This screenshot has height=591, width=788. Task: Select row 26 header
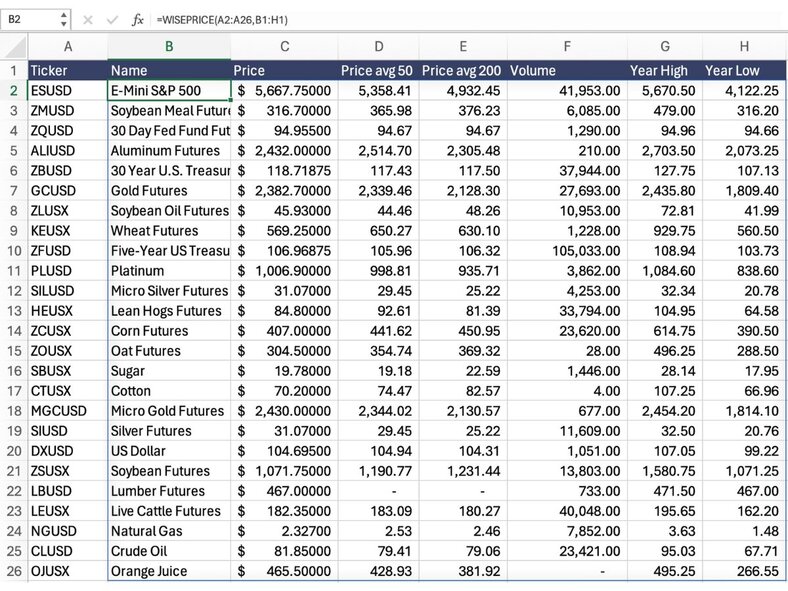tap(14, 571)
